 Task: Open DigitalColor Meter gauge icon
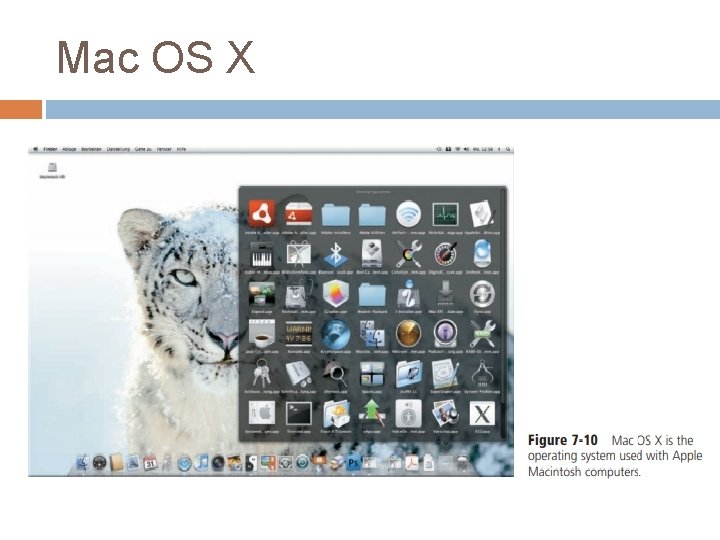(x=445, y=254)
